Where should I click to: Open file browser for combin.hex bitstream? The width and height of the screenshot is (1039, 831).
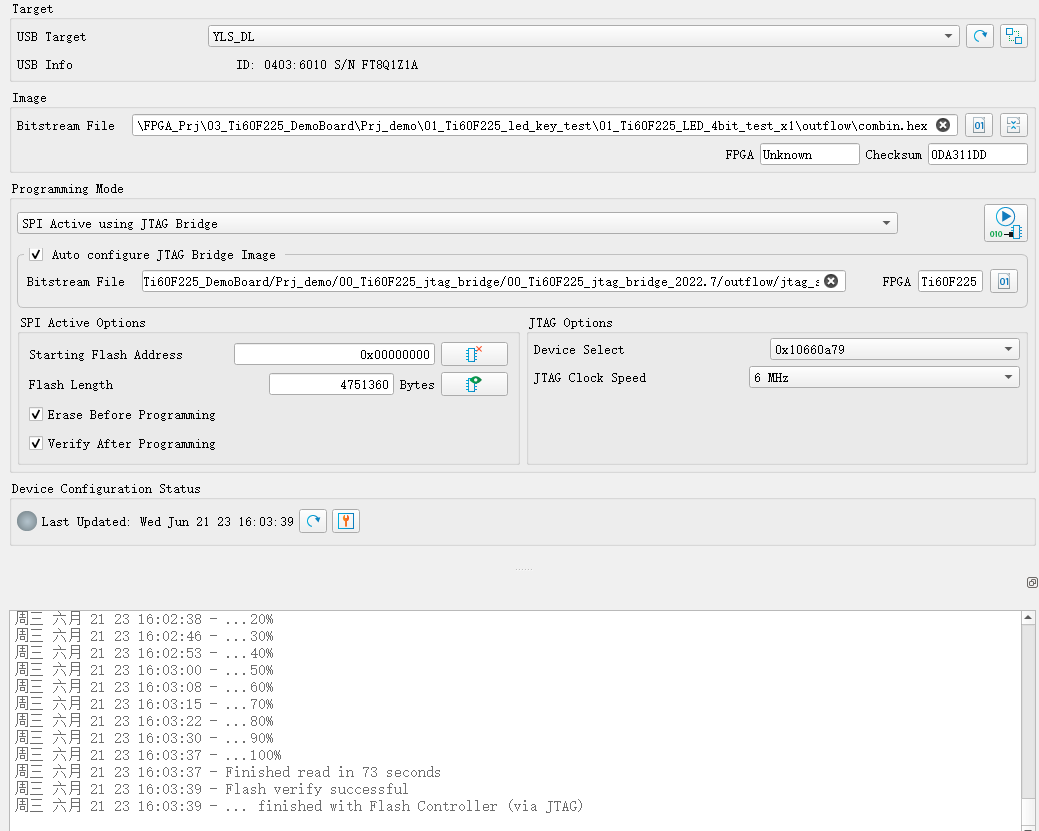[x=980, y=126]
